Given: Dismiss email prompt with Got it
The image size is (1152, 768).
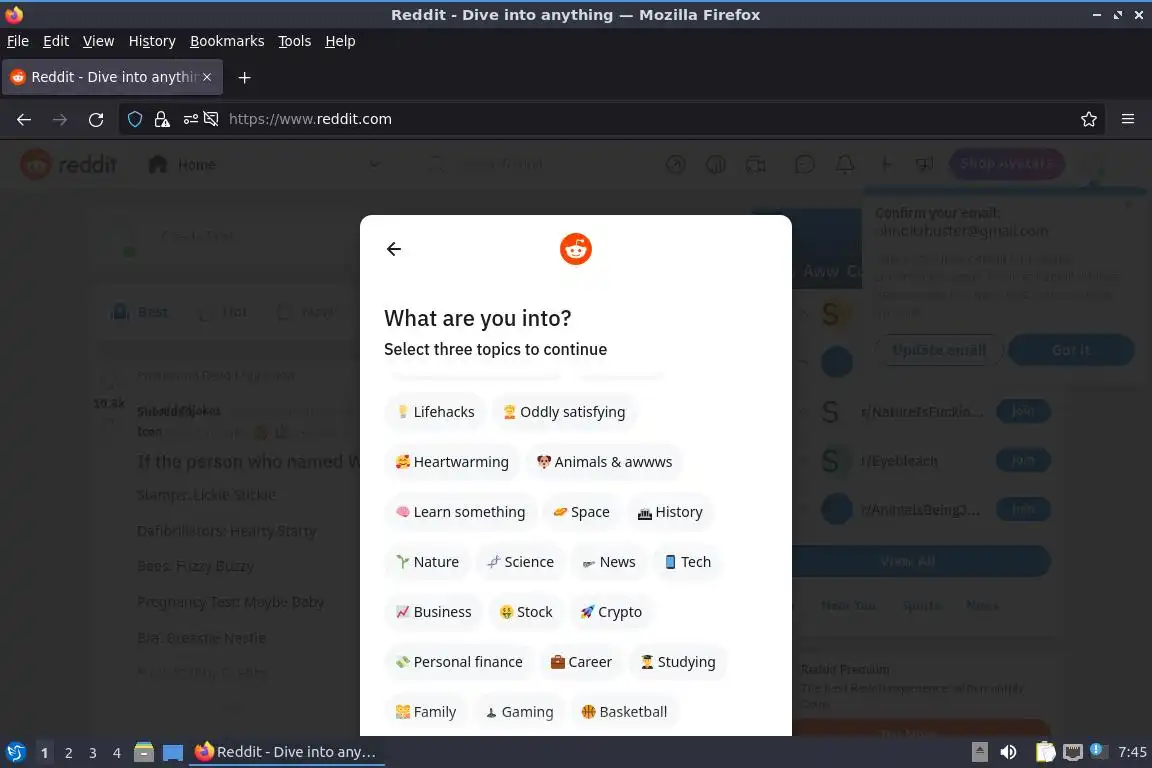Looking at the screenshot, I should click(1071, 351).
